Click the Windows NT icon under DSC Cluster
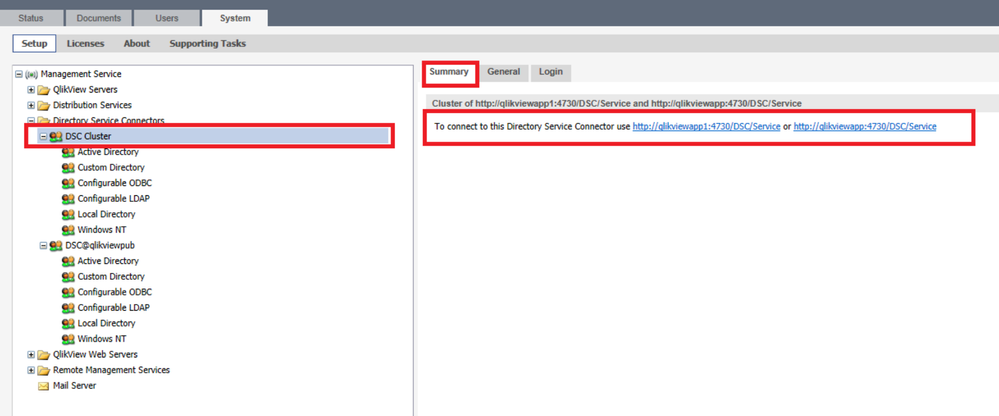Image resolution: width=999 pixels, height=416 pixels. (x=68, y=229)
